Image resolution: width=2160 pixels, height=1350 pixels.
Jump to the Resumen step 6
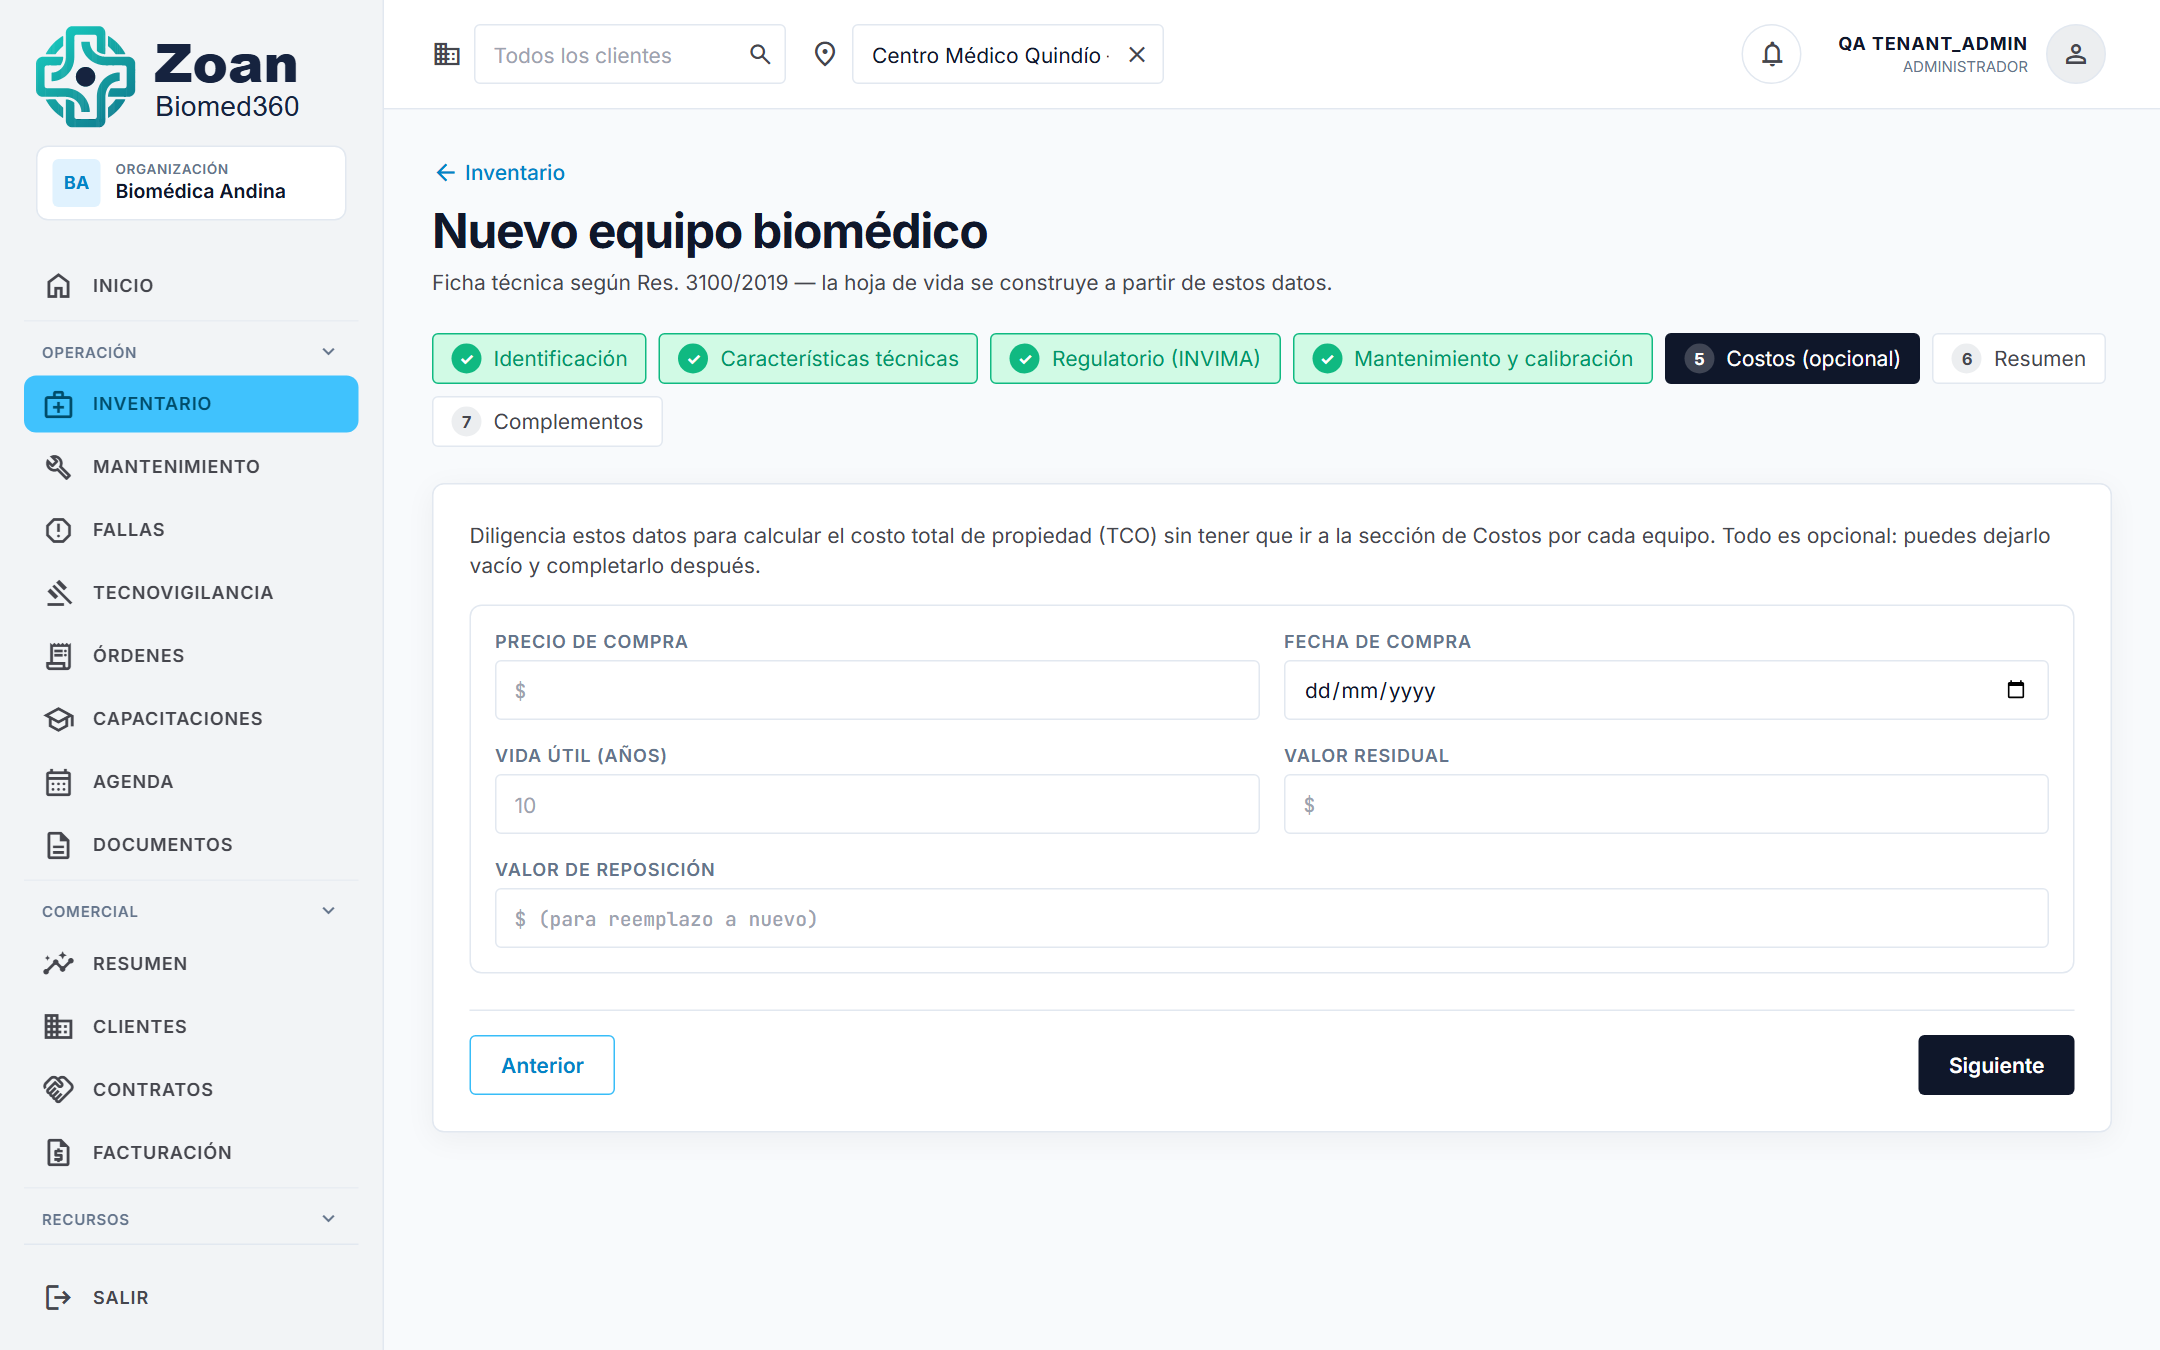2018,358
